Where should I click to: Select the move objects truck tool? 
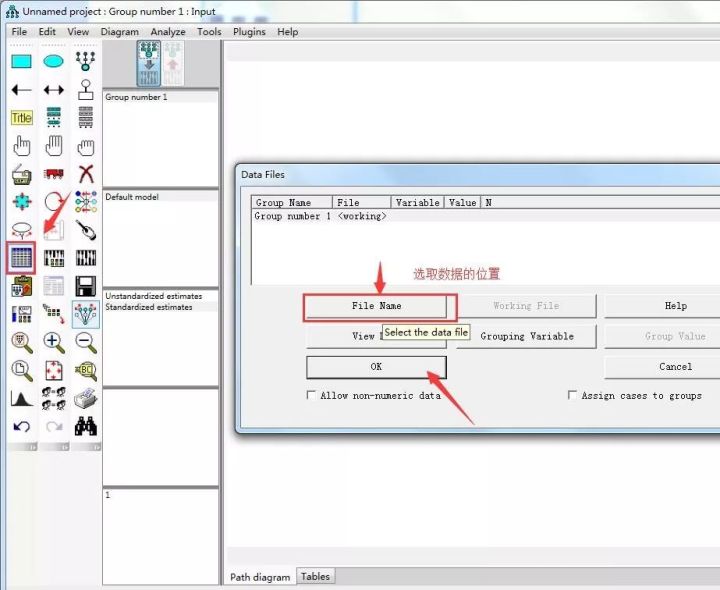pos(53,174)
